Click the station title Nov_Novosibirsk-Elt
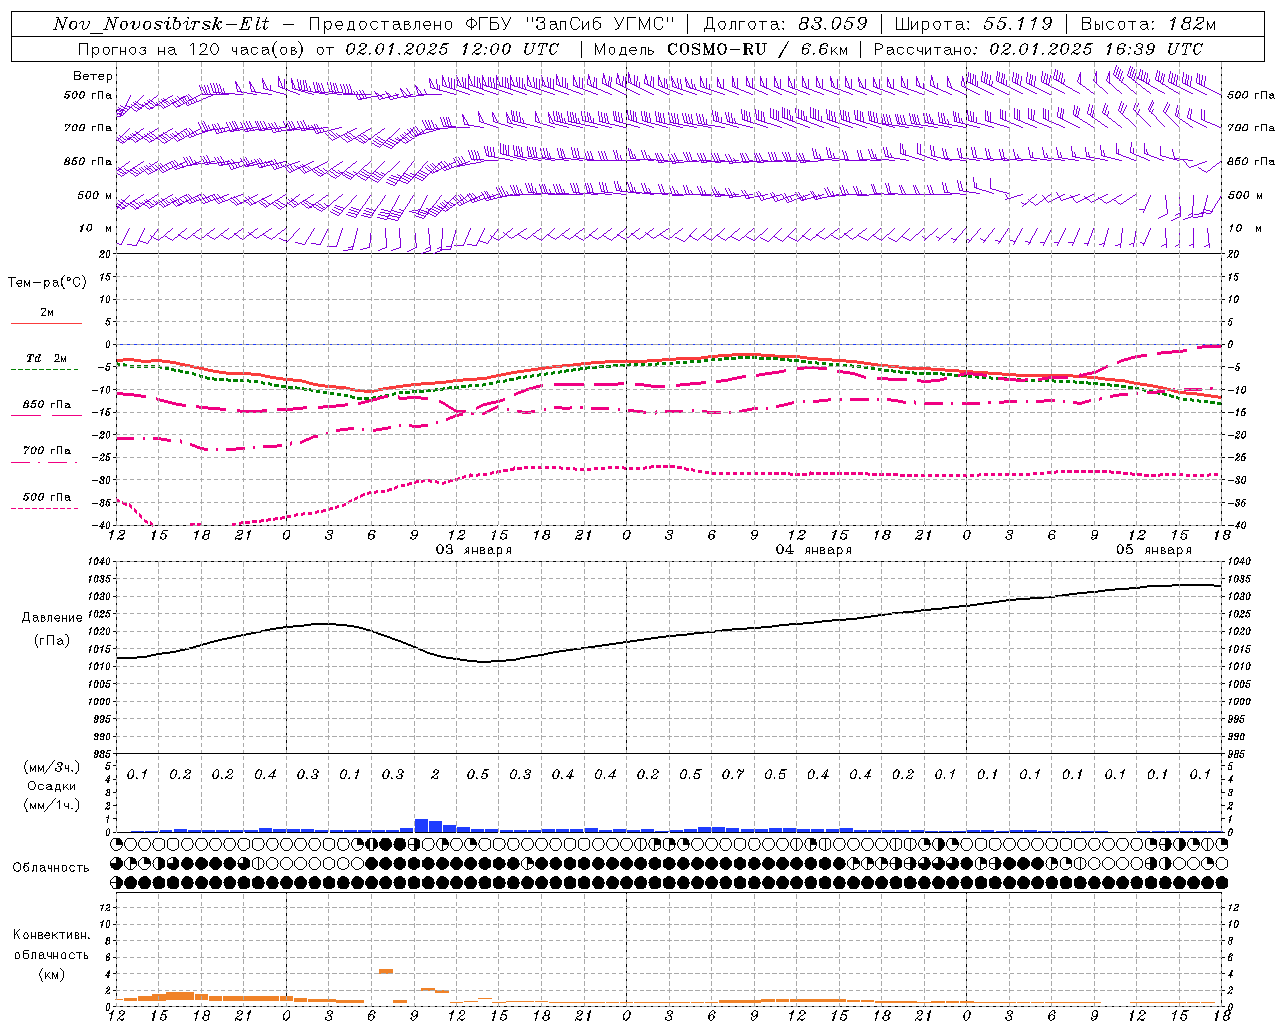Image resolution: width=1280 pixels, height=1024 pixels. pos(161,24)
